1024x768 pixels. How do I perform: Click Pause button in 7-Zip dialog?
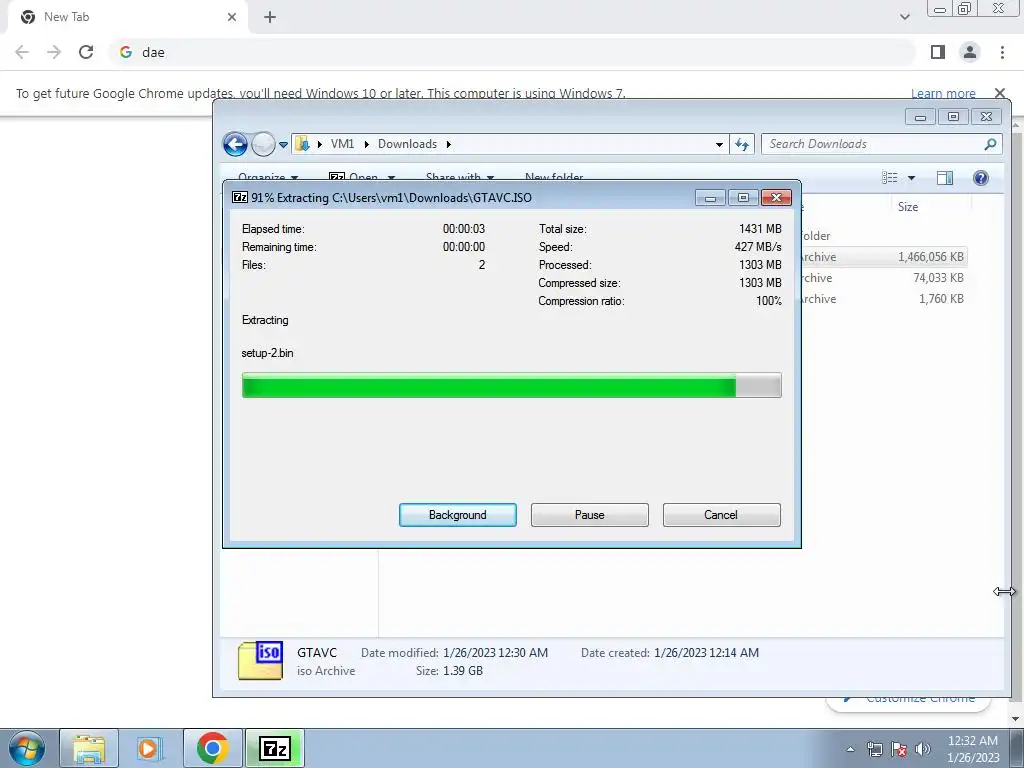click(590, 515)
